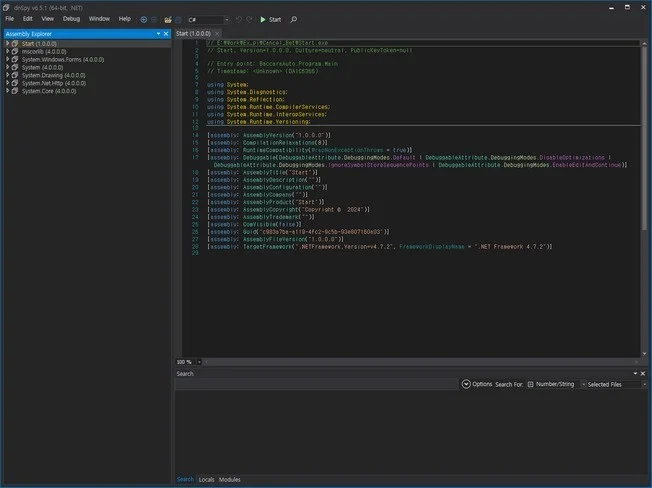Select System.Net.Http (4.0.0.0) tree item
This screenshot has width=652, height=488.
54,83
